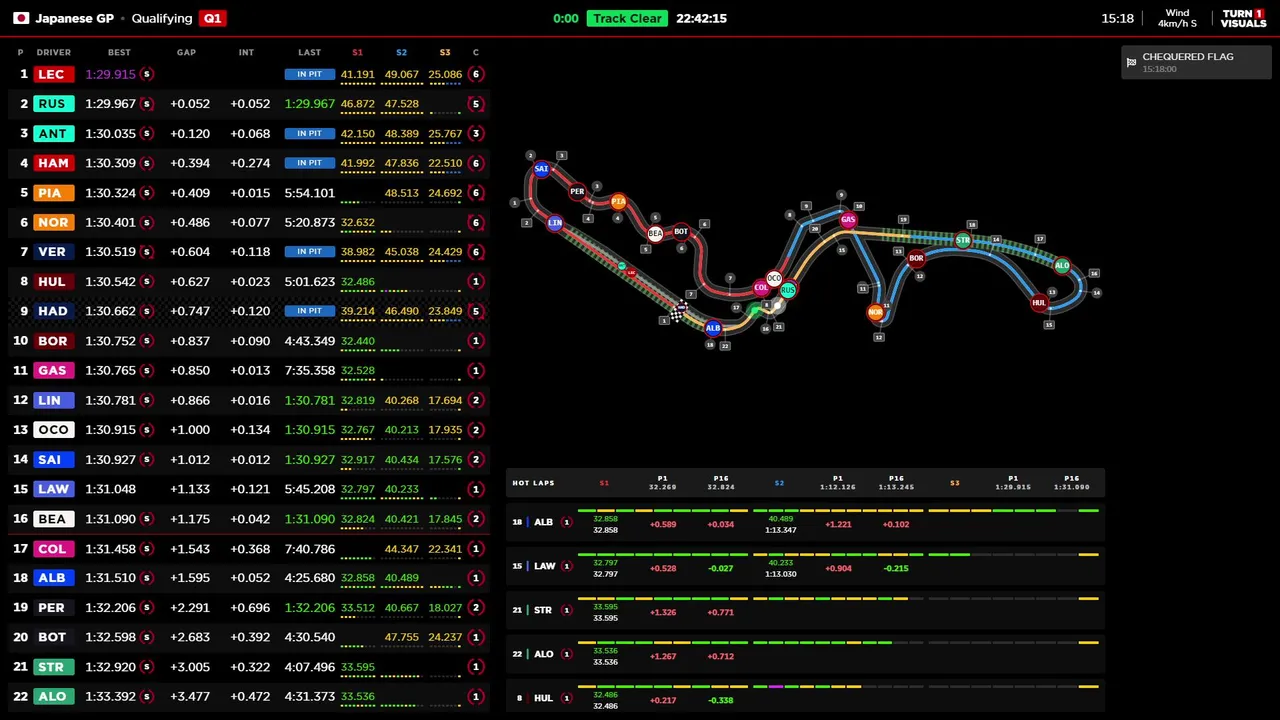This screenshot has height=720, width=1280.
Task: Click the 15:18 local time display
Action: pyautogui.click(x=1117, y=18)
